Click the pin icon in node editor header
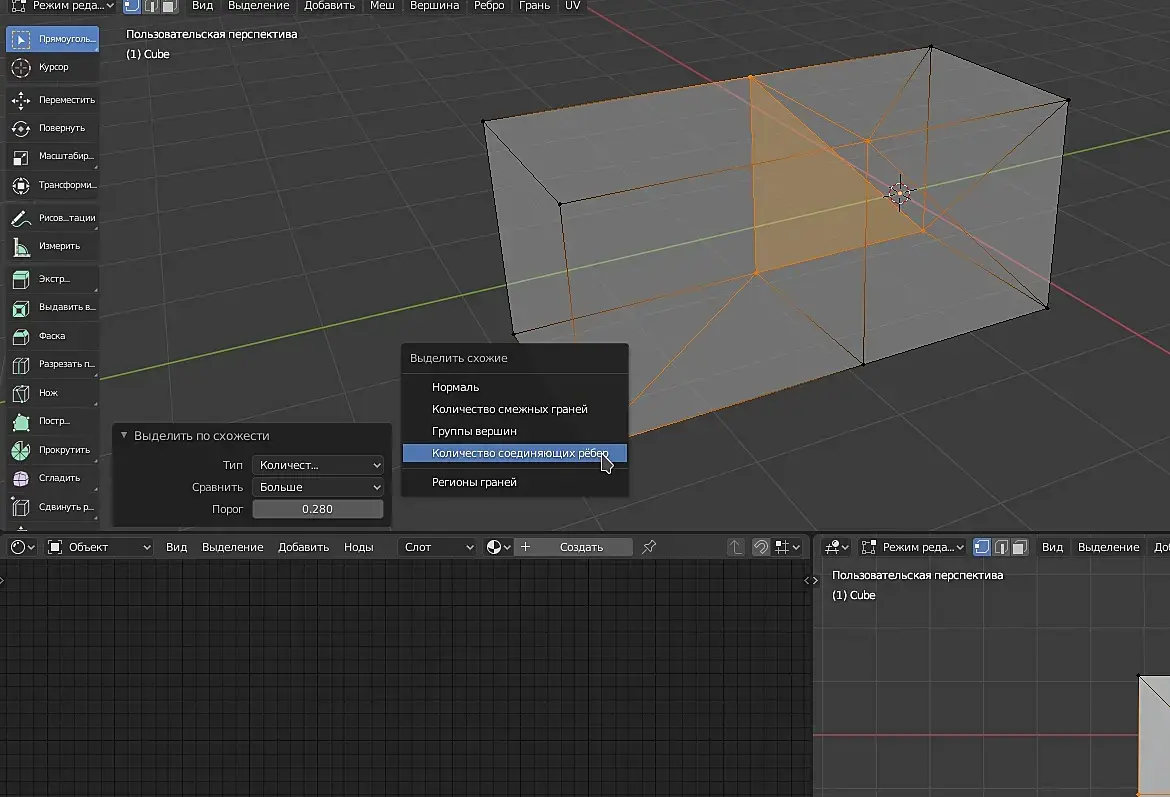 (649, 547)
